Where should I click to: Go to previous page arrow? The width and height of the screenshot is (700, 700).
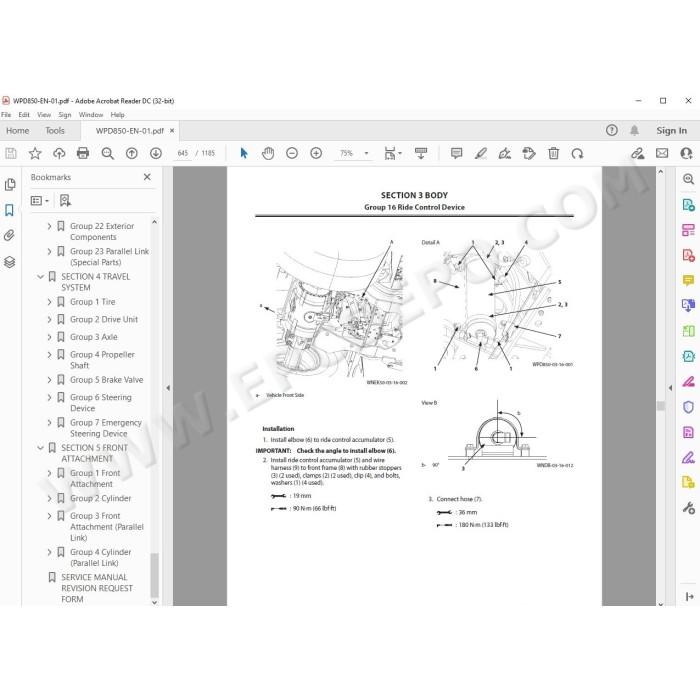pyautogui.click(x=132, y=154)
